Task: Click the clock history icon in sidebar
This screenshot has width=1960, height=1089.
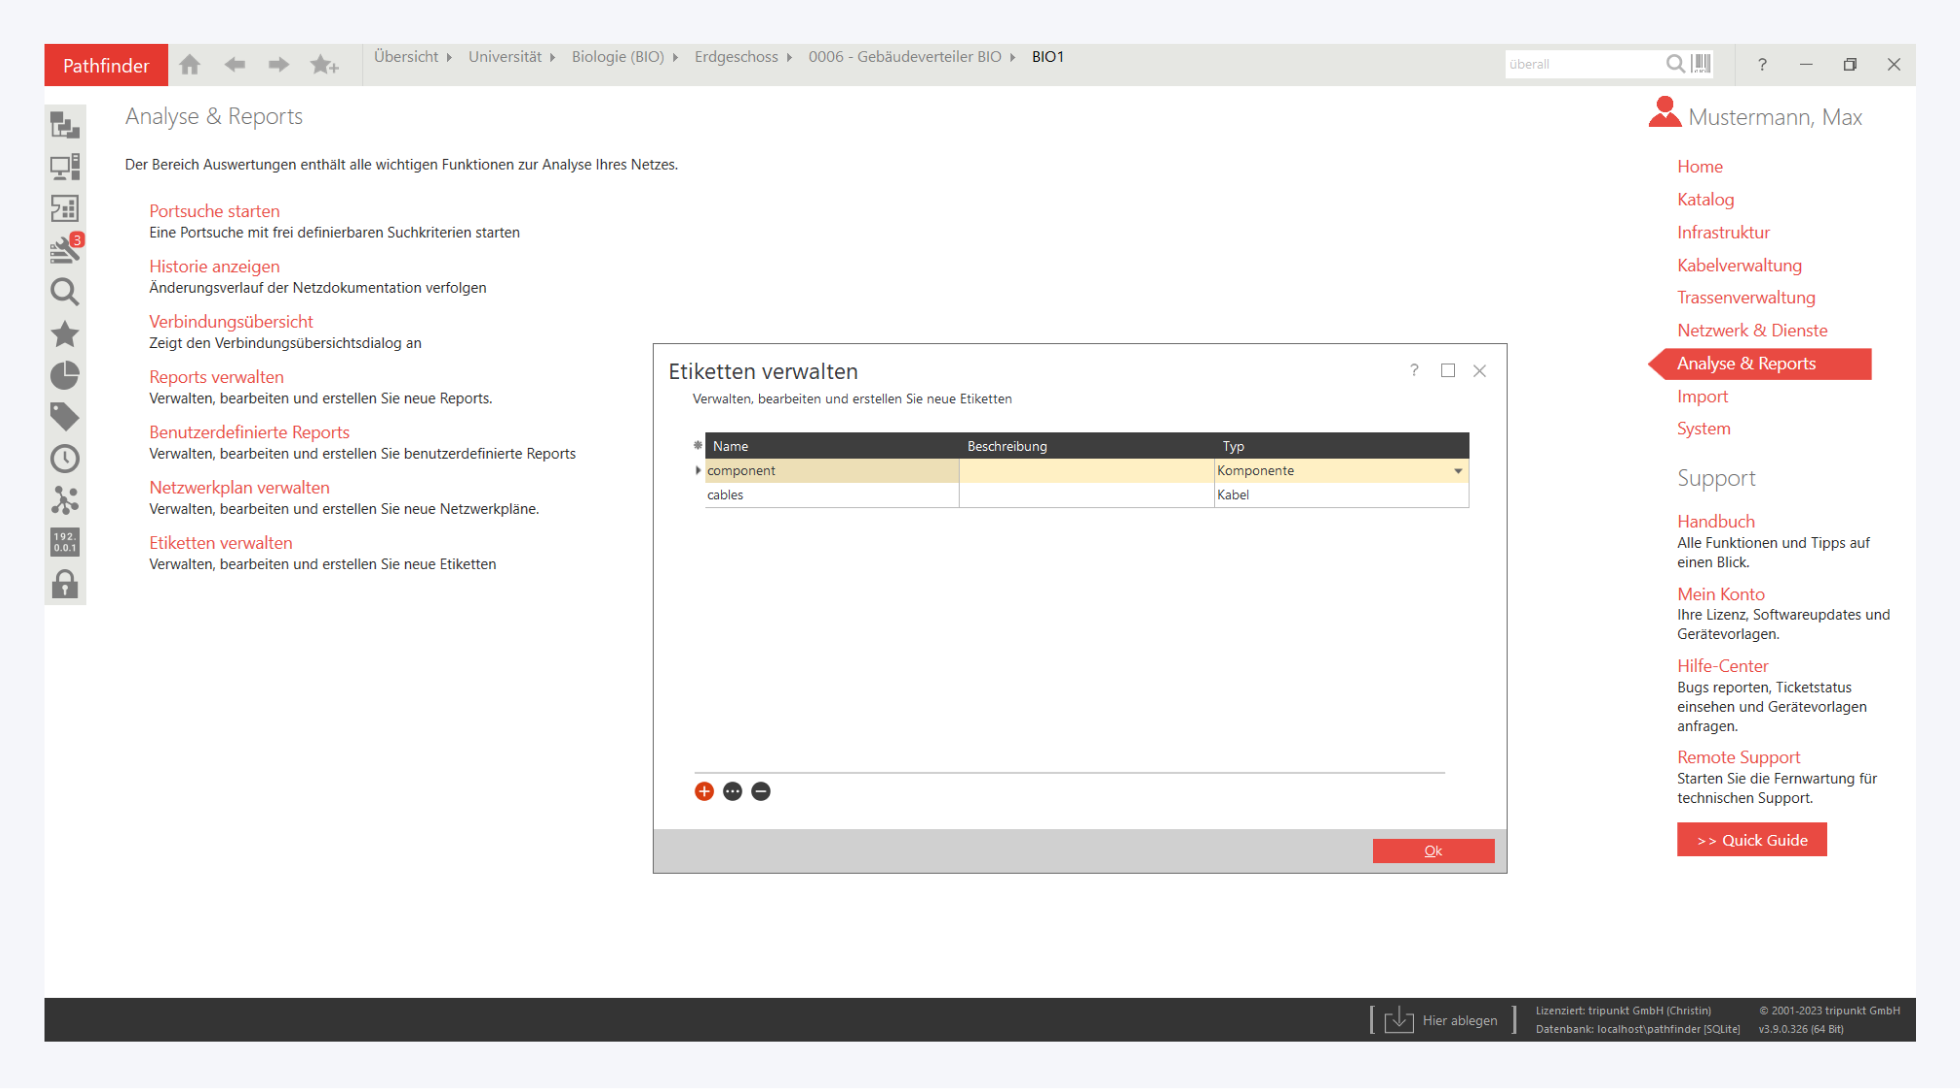Action: [65, 459]
